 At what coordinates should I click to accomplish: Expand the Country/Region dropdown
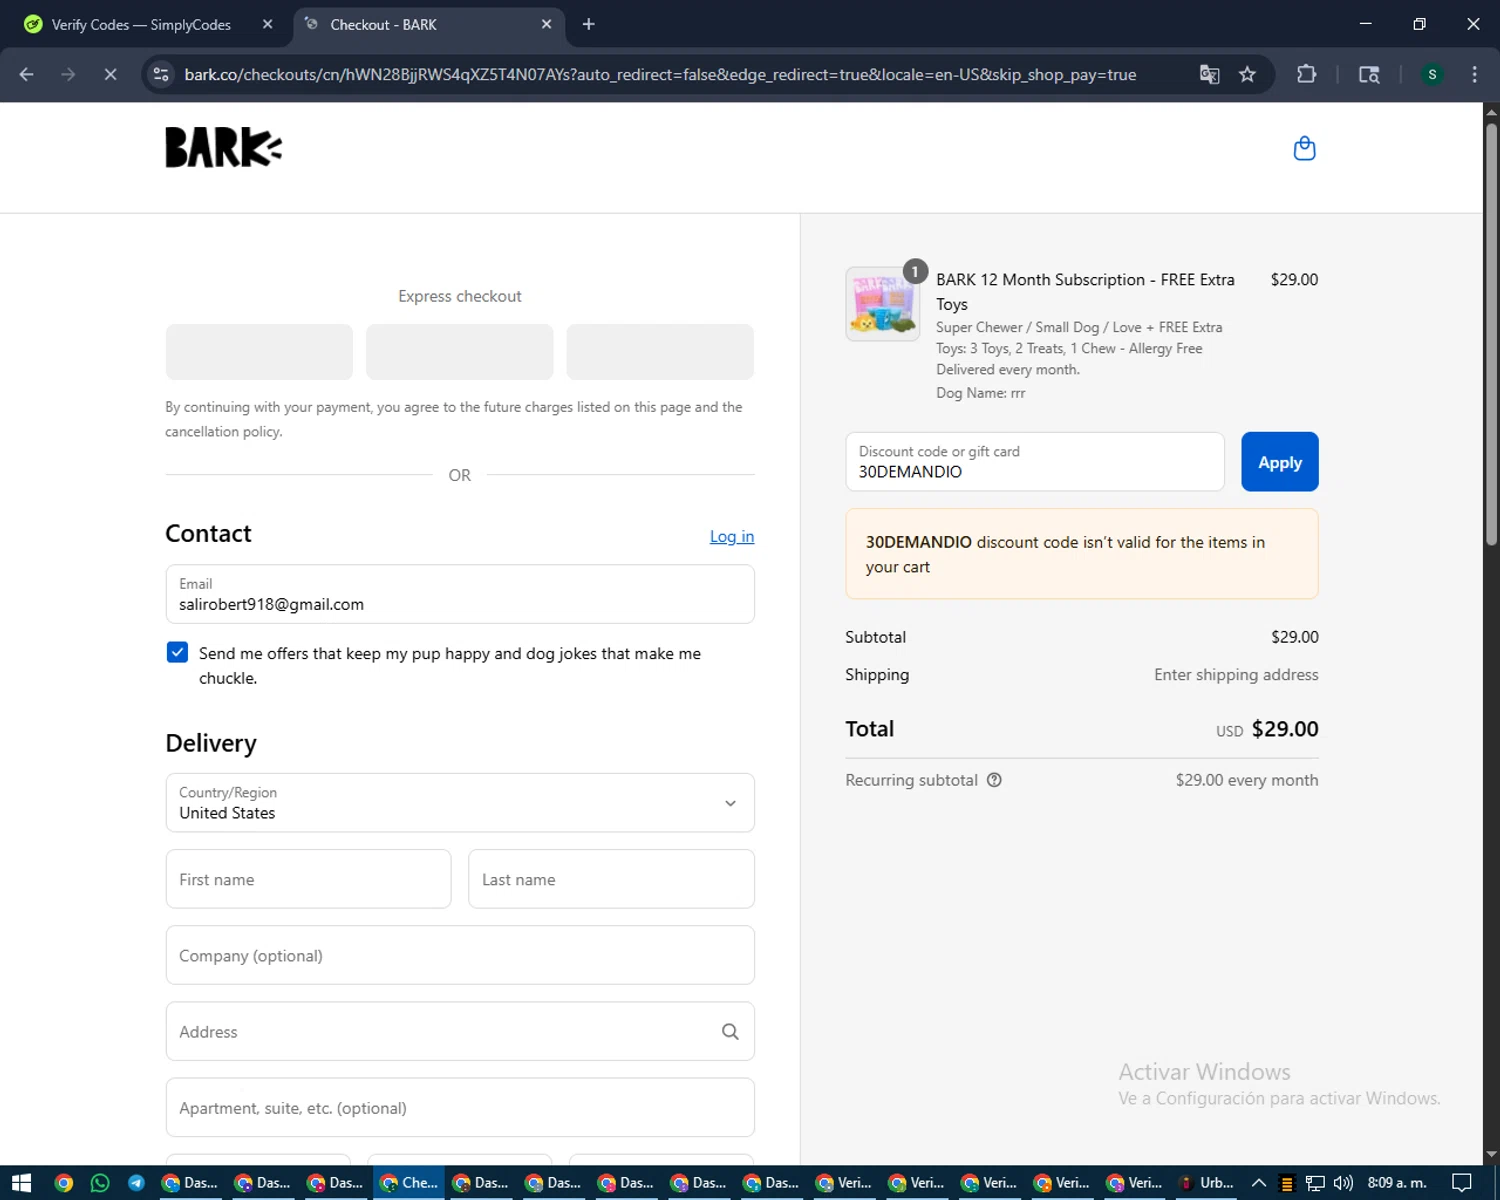tap(460, 802)
